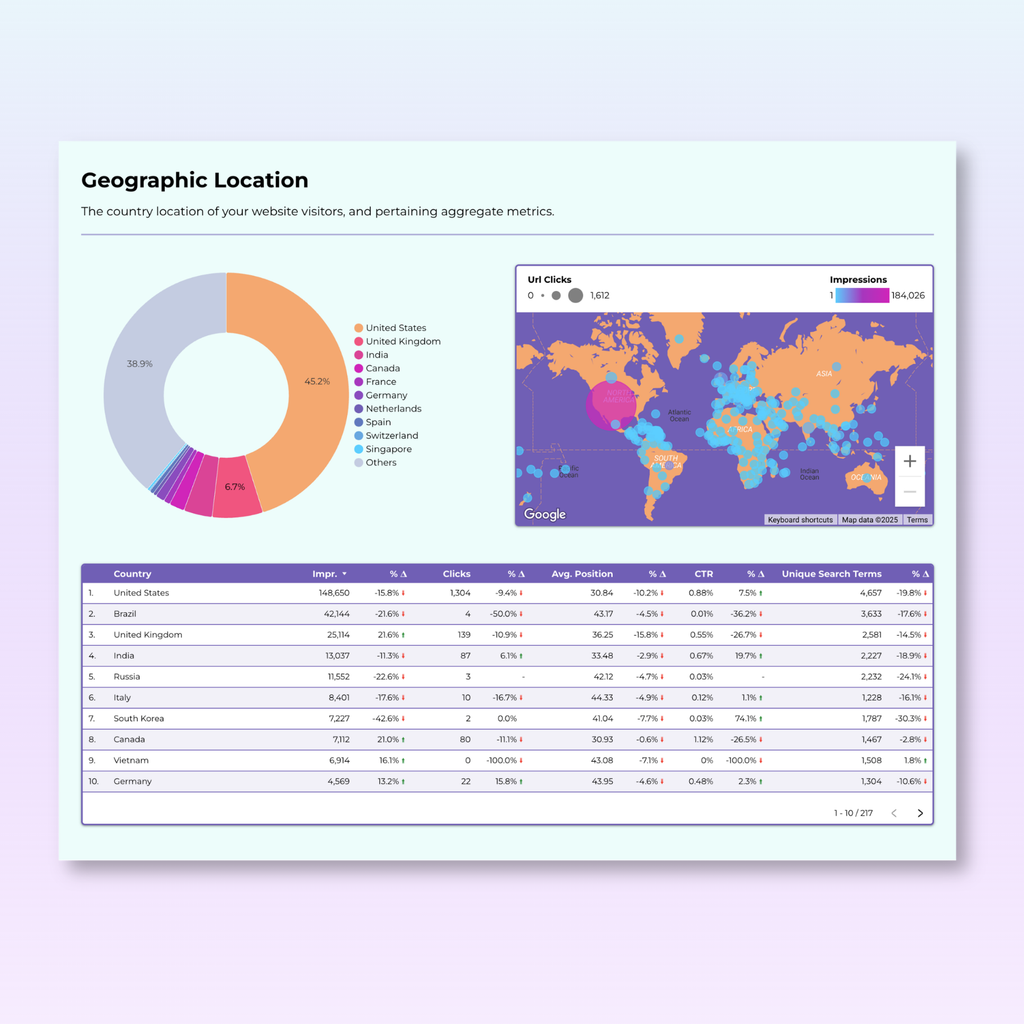Image resolution: width=1024 pixels, height=1024 pixels.
Task: Click the Avg. Position column header
Action: [582, 573]
